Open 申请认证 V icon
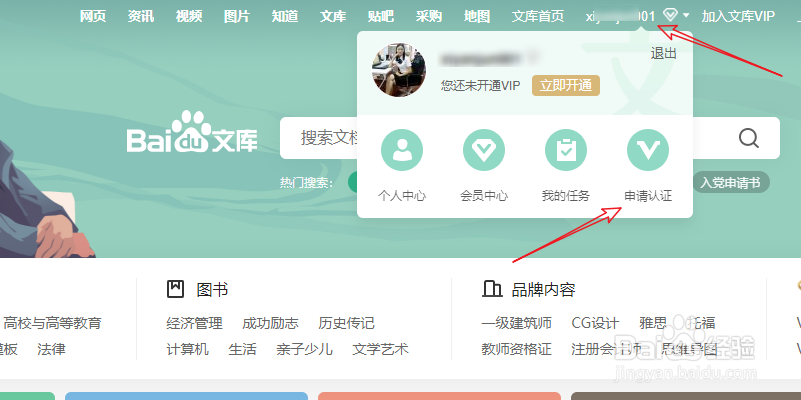The height and width of the screenshot is (400, 801). (648, 150)
